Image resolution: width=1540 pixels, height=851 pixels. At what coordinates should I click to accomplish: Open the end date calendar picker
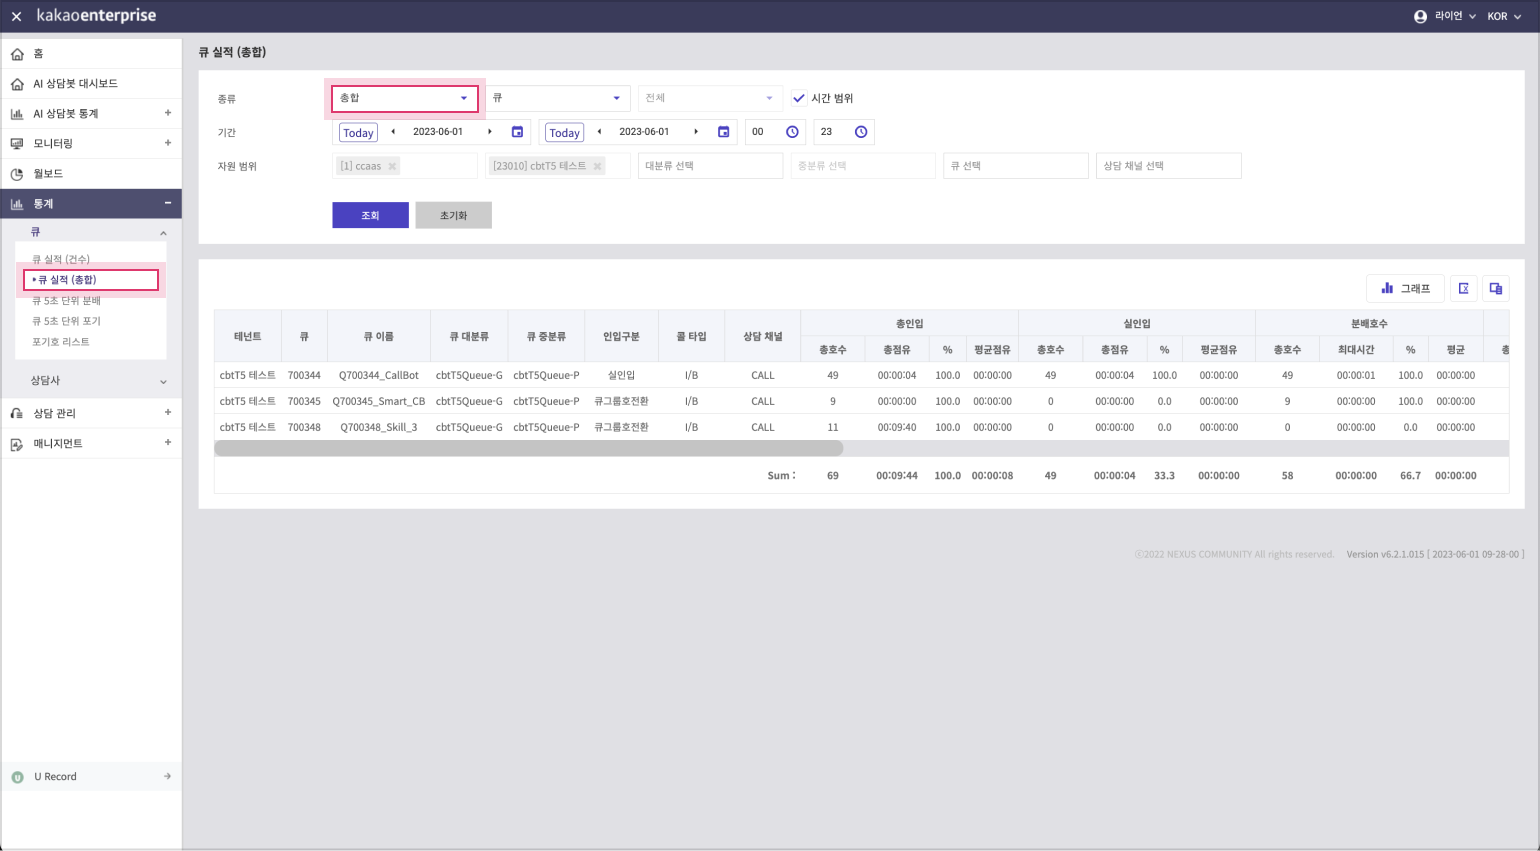coord(723,132)
